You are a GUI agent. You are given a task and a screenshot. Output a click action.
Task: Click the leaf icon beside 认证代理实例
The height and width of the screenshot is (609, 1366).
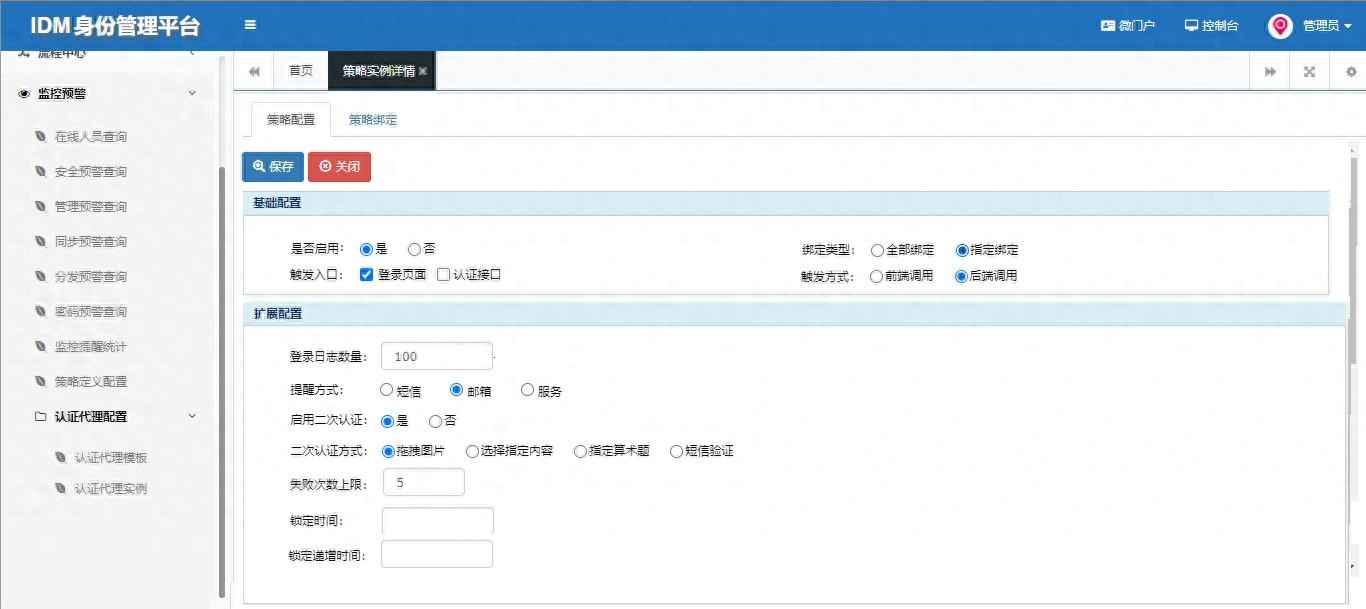pos(60,488)
